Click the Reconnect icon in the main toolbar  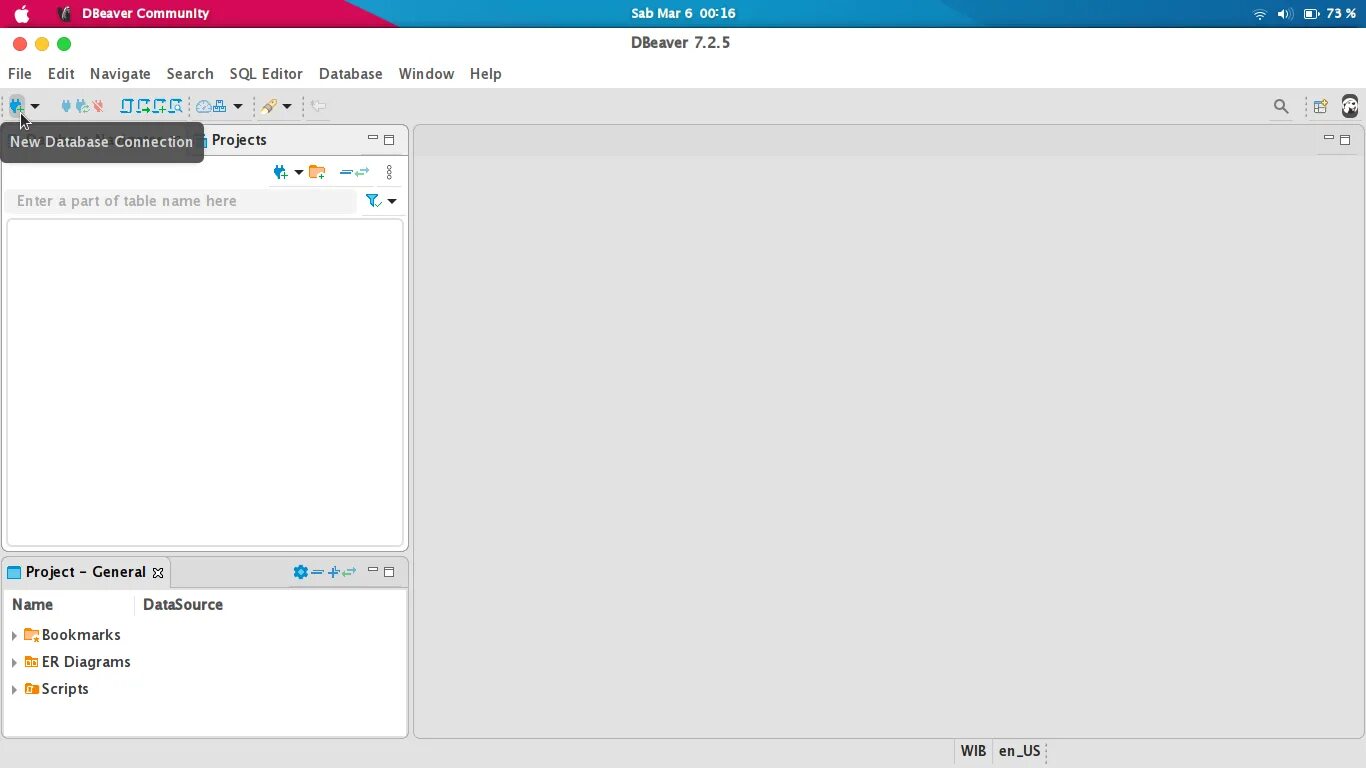coord(82,106)
